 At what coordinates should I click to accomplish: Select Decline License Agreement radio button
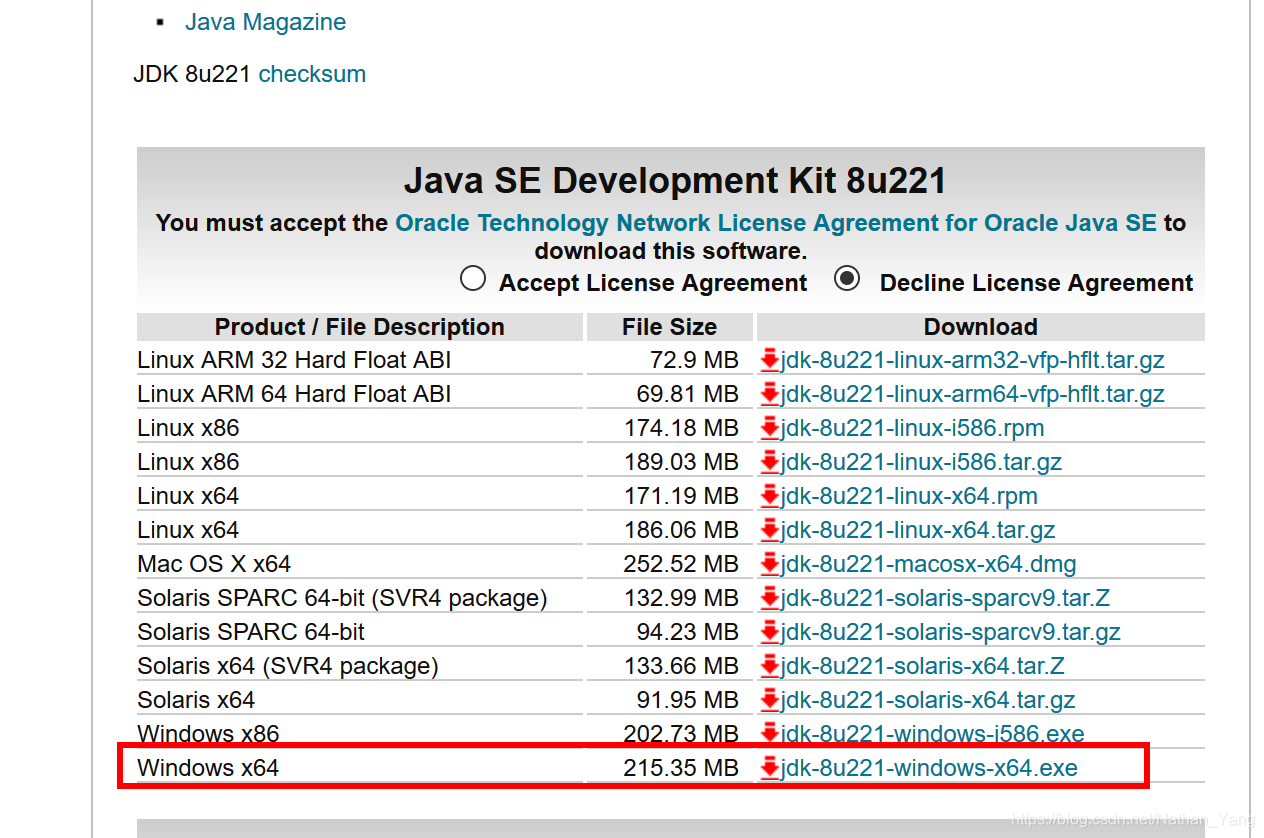point(847,279)
